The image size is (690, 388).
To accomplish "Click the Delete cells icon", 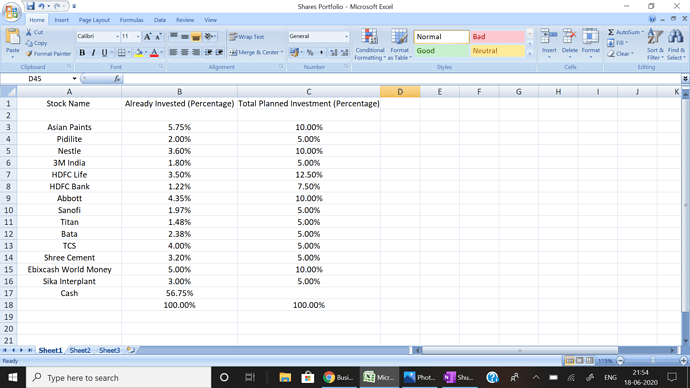I will [x=569, y=37].
